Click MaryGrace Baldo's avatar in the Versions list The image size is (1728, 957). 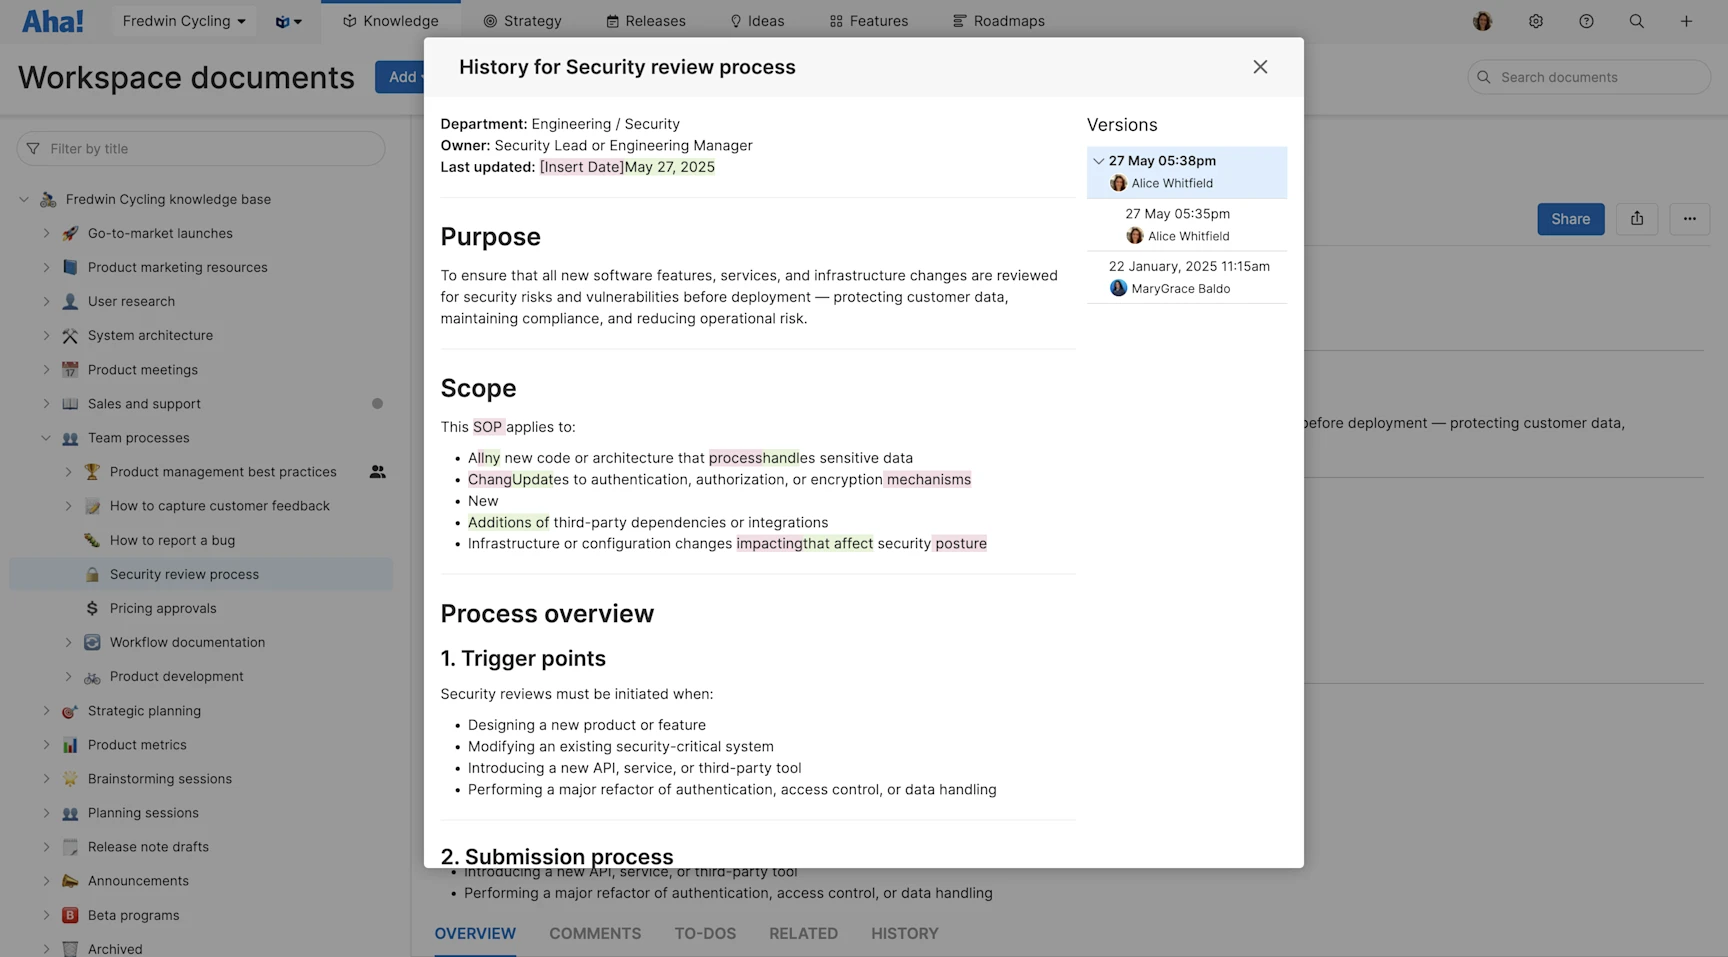pyautogui.click(x=1117, y=288)
